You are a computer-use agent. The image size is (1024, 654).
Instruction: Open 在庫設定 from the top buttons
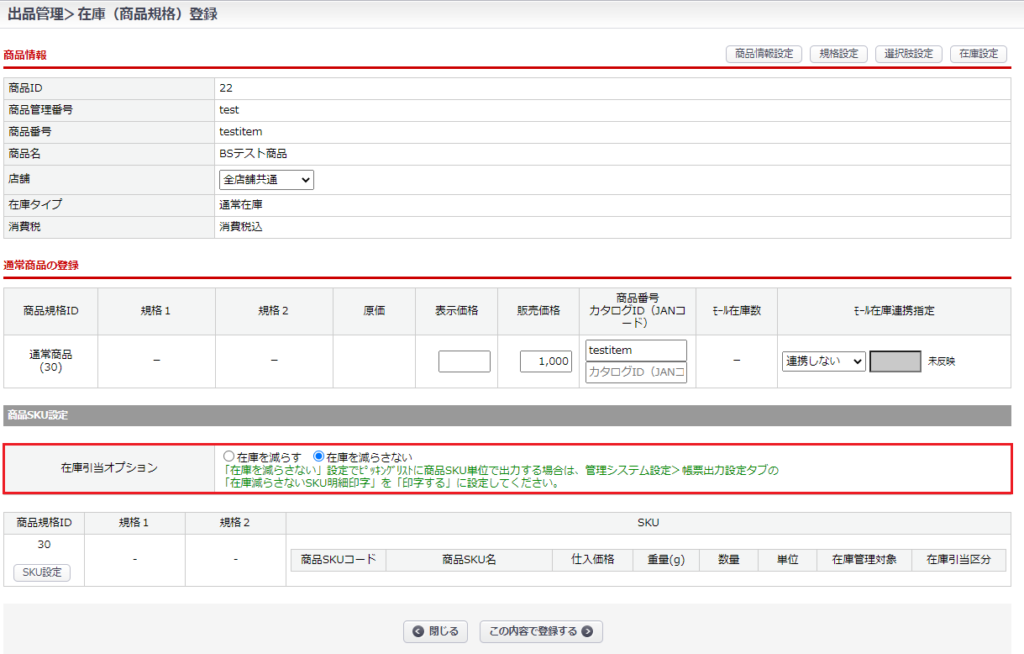click(x=978, y=54)
